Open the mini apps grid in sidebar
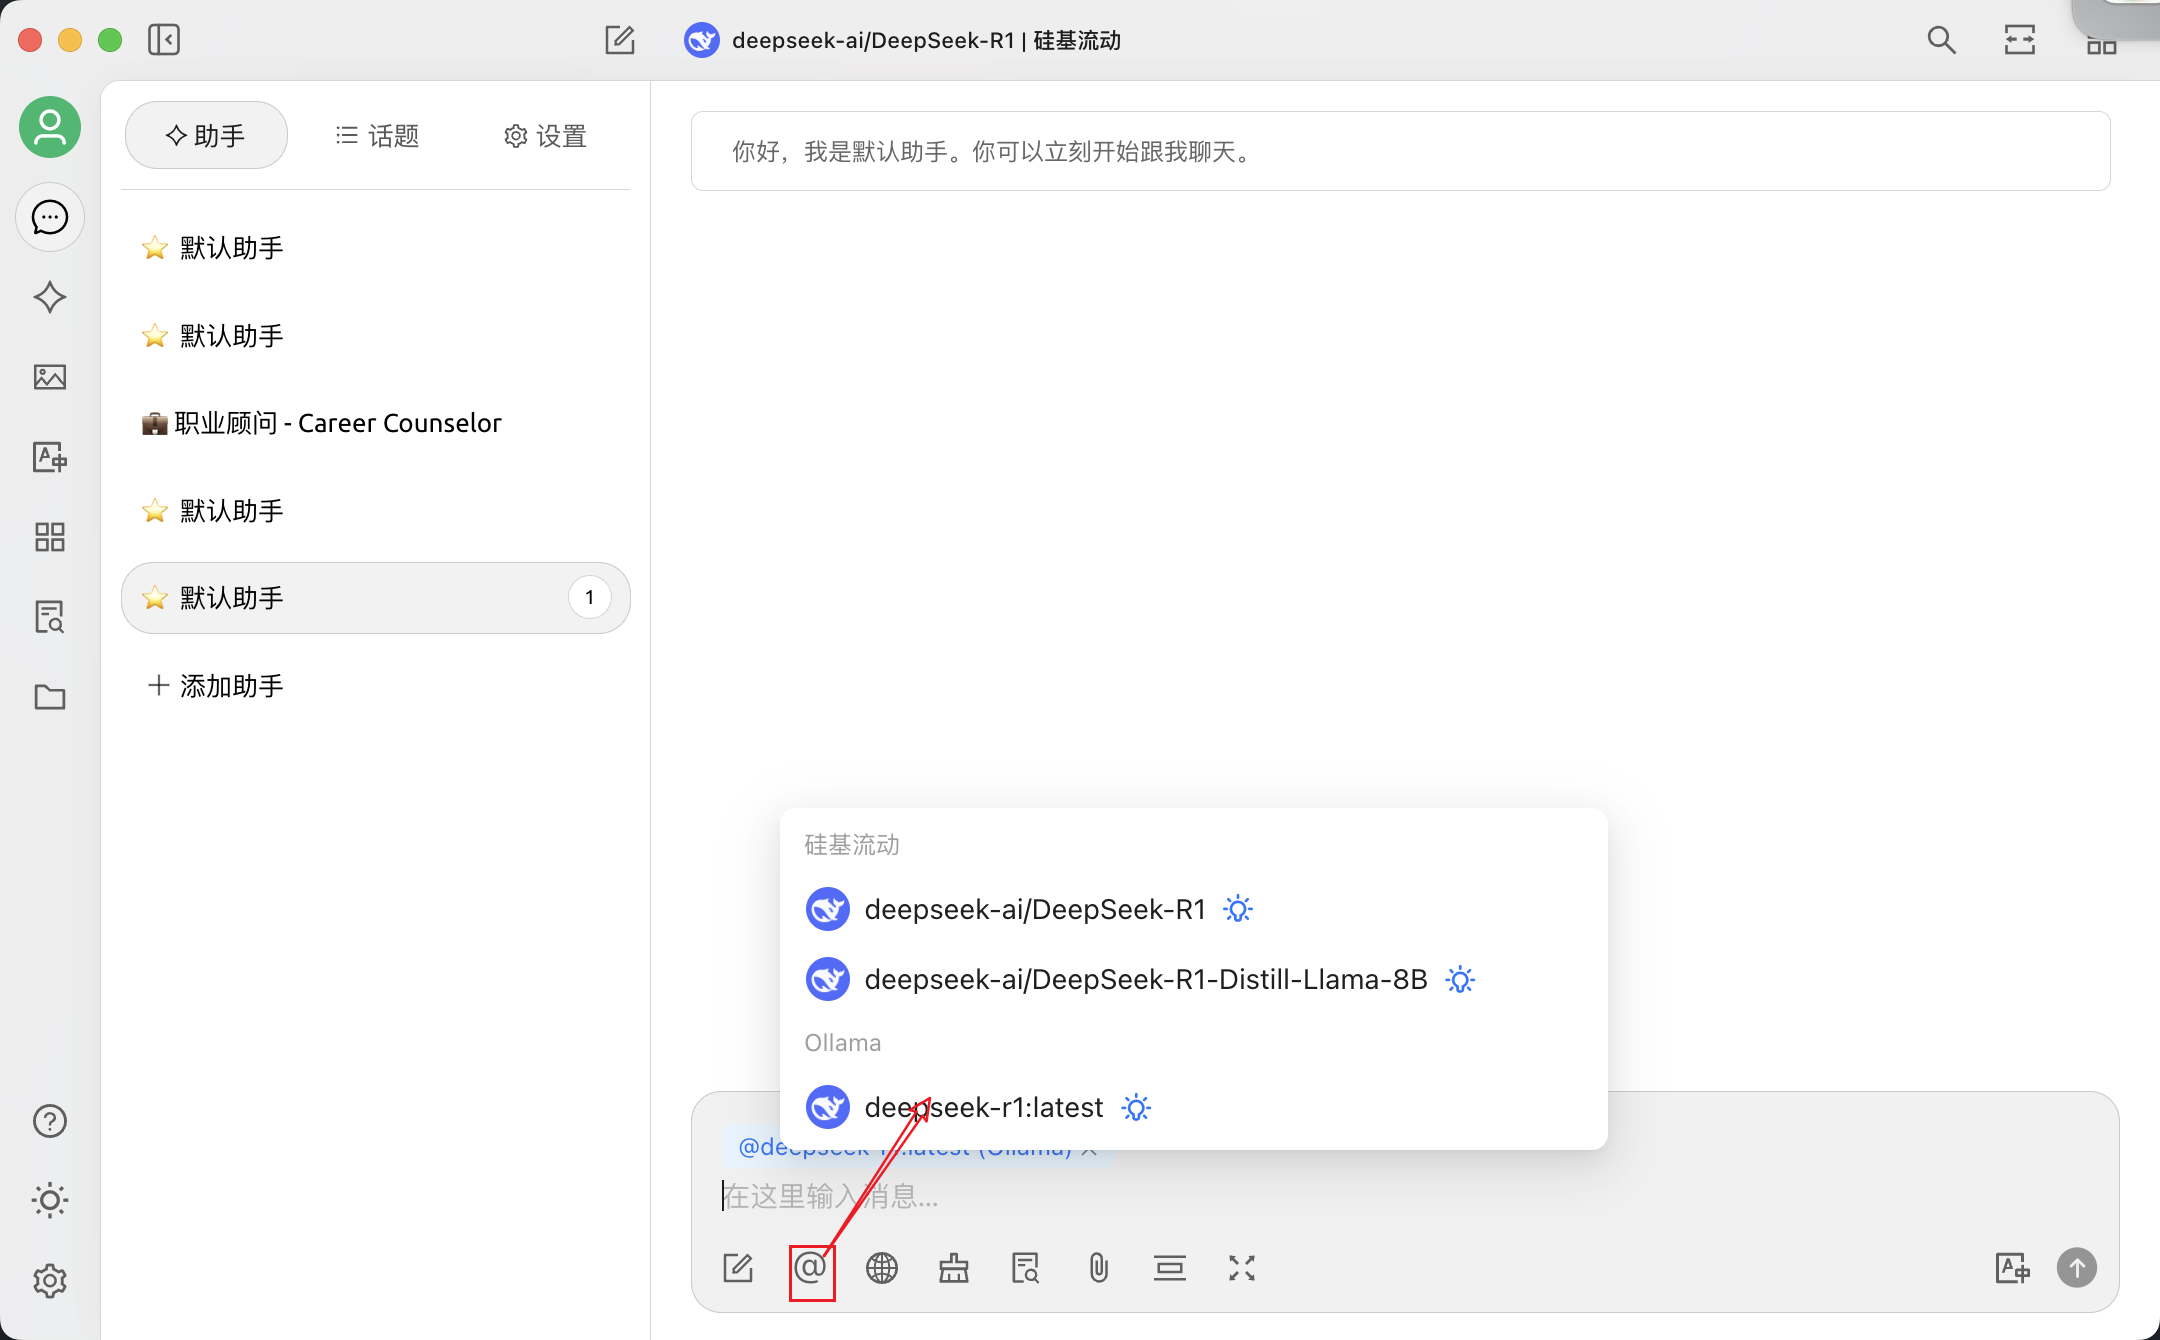The height and width of the screenshot is (1340, 2160). [50, 537]
